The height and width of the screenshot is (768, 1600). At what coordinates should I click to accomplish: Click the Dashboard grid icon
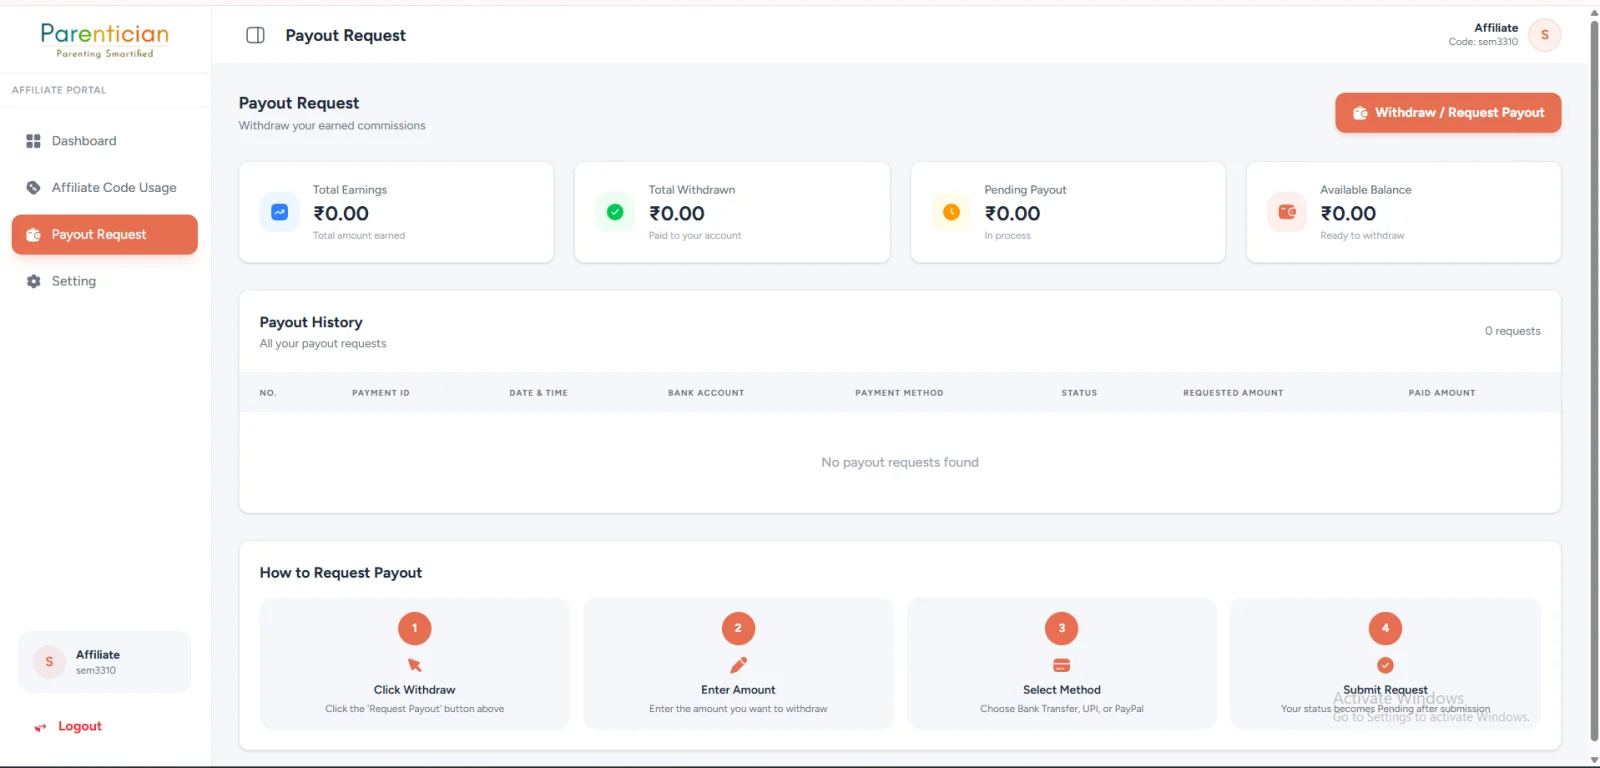coord(33,141)
